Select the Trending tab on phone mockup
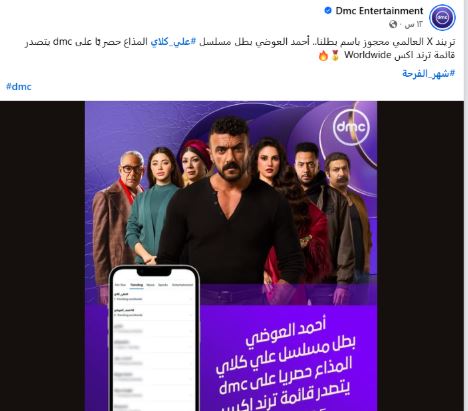 (x=137, y=285)
